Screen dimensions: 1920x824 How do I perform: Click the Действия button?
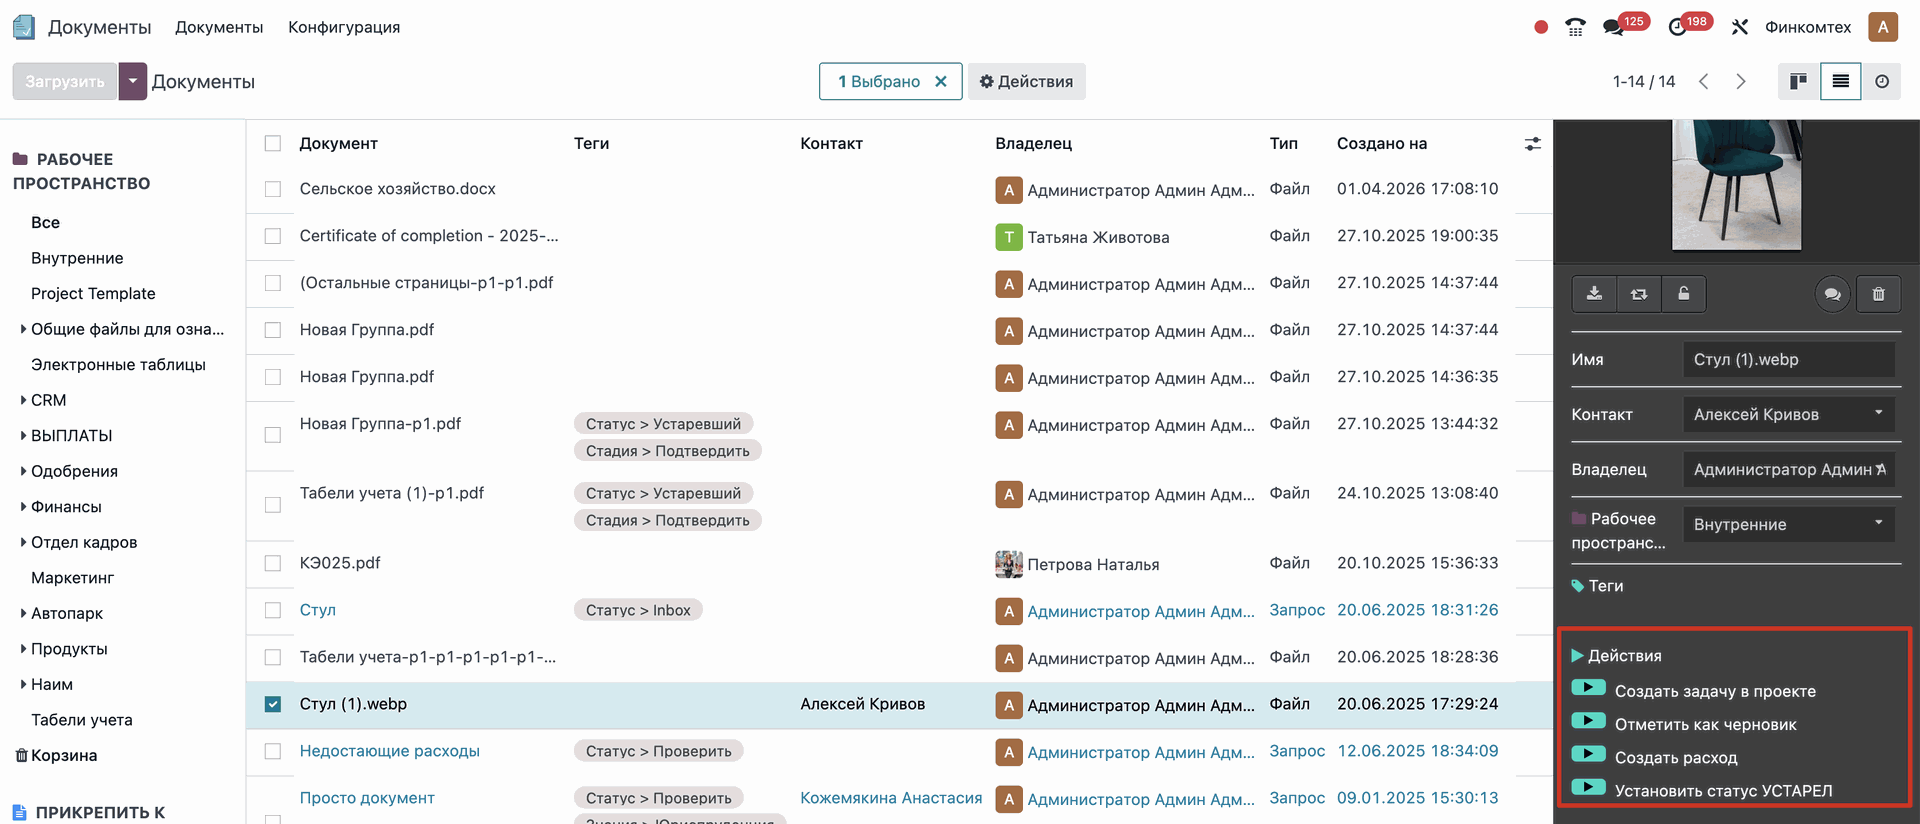tap(1026, 82)
